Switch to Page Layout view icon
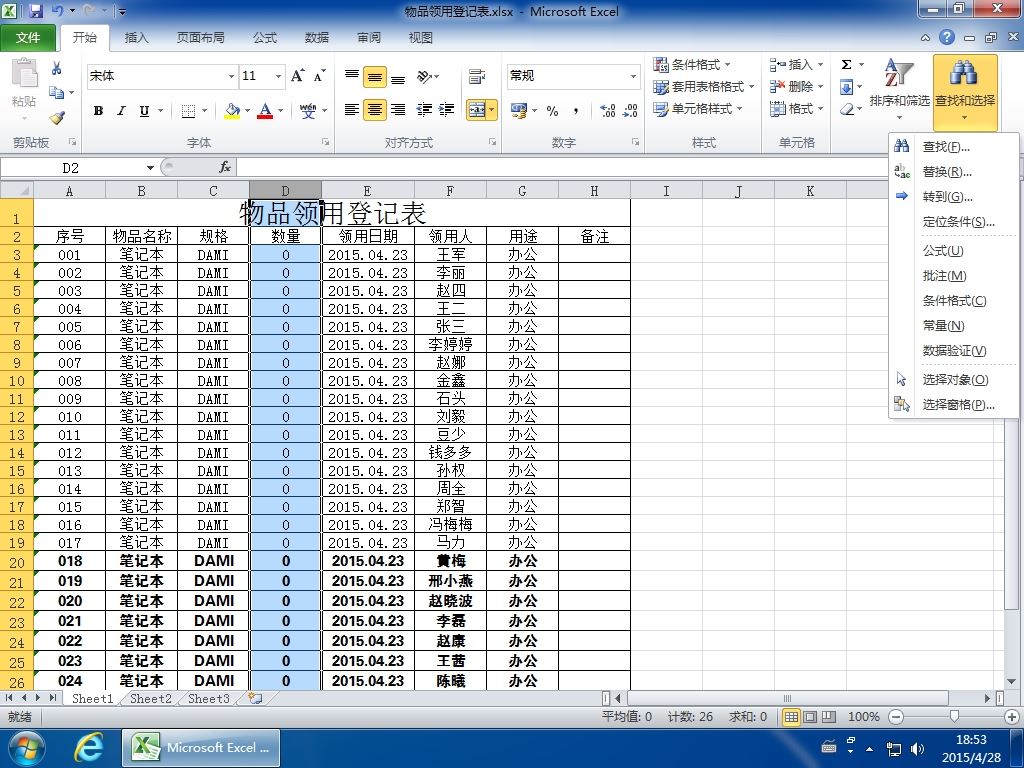Viewport: 1024px width, 768px height. [x=810, y=717]
